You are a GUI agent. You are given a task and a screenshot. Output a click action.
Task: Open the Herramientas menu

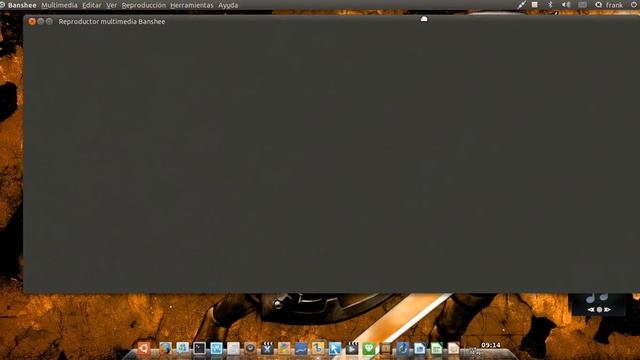point(191,5)
